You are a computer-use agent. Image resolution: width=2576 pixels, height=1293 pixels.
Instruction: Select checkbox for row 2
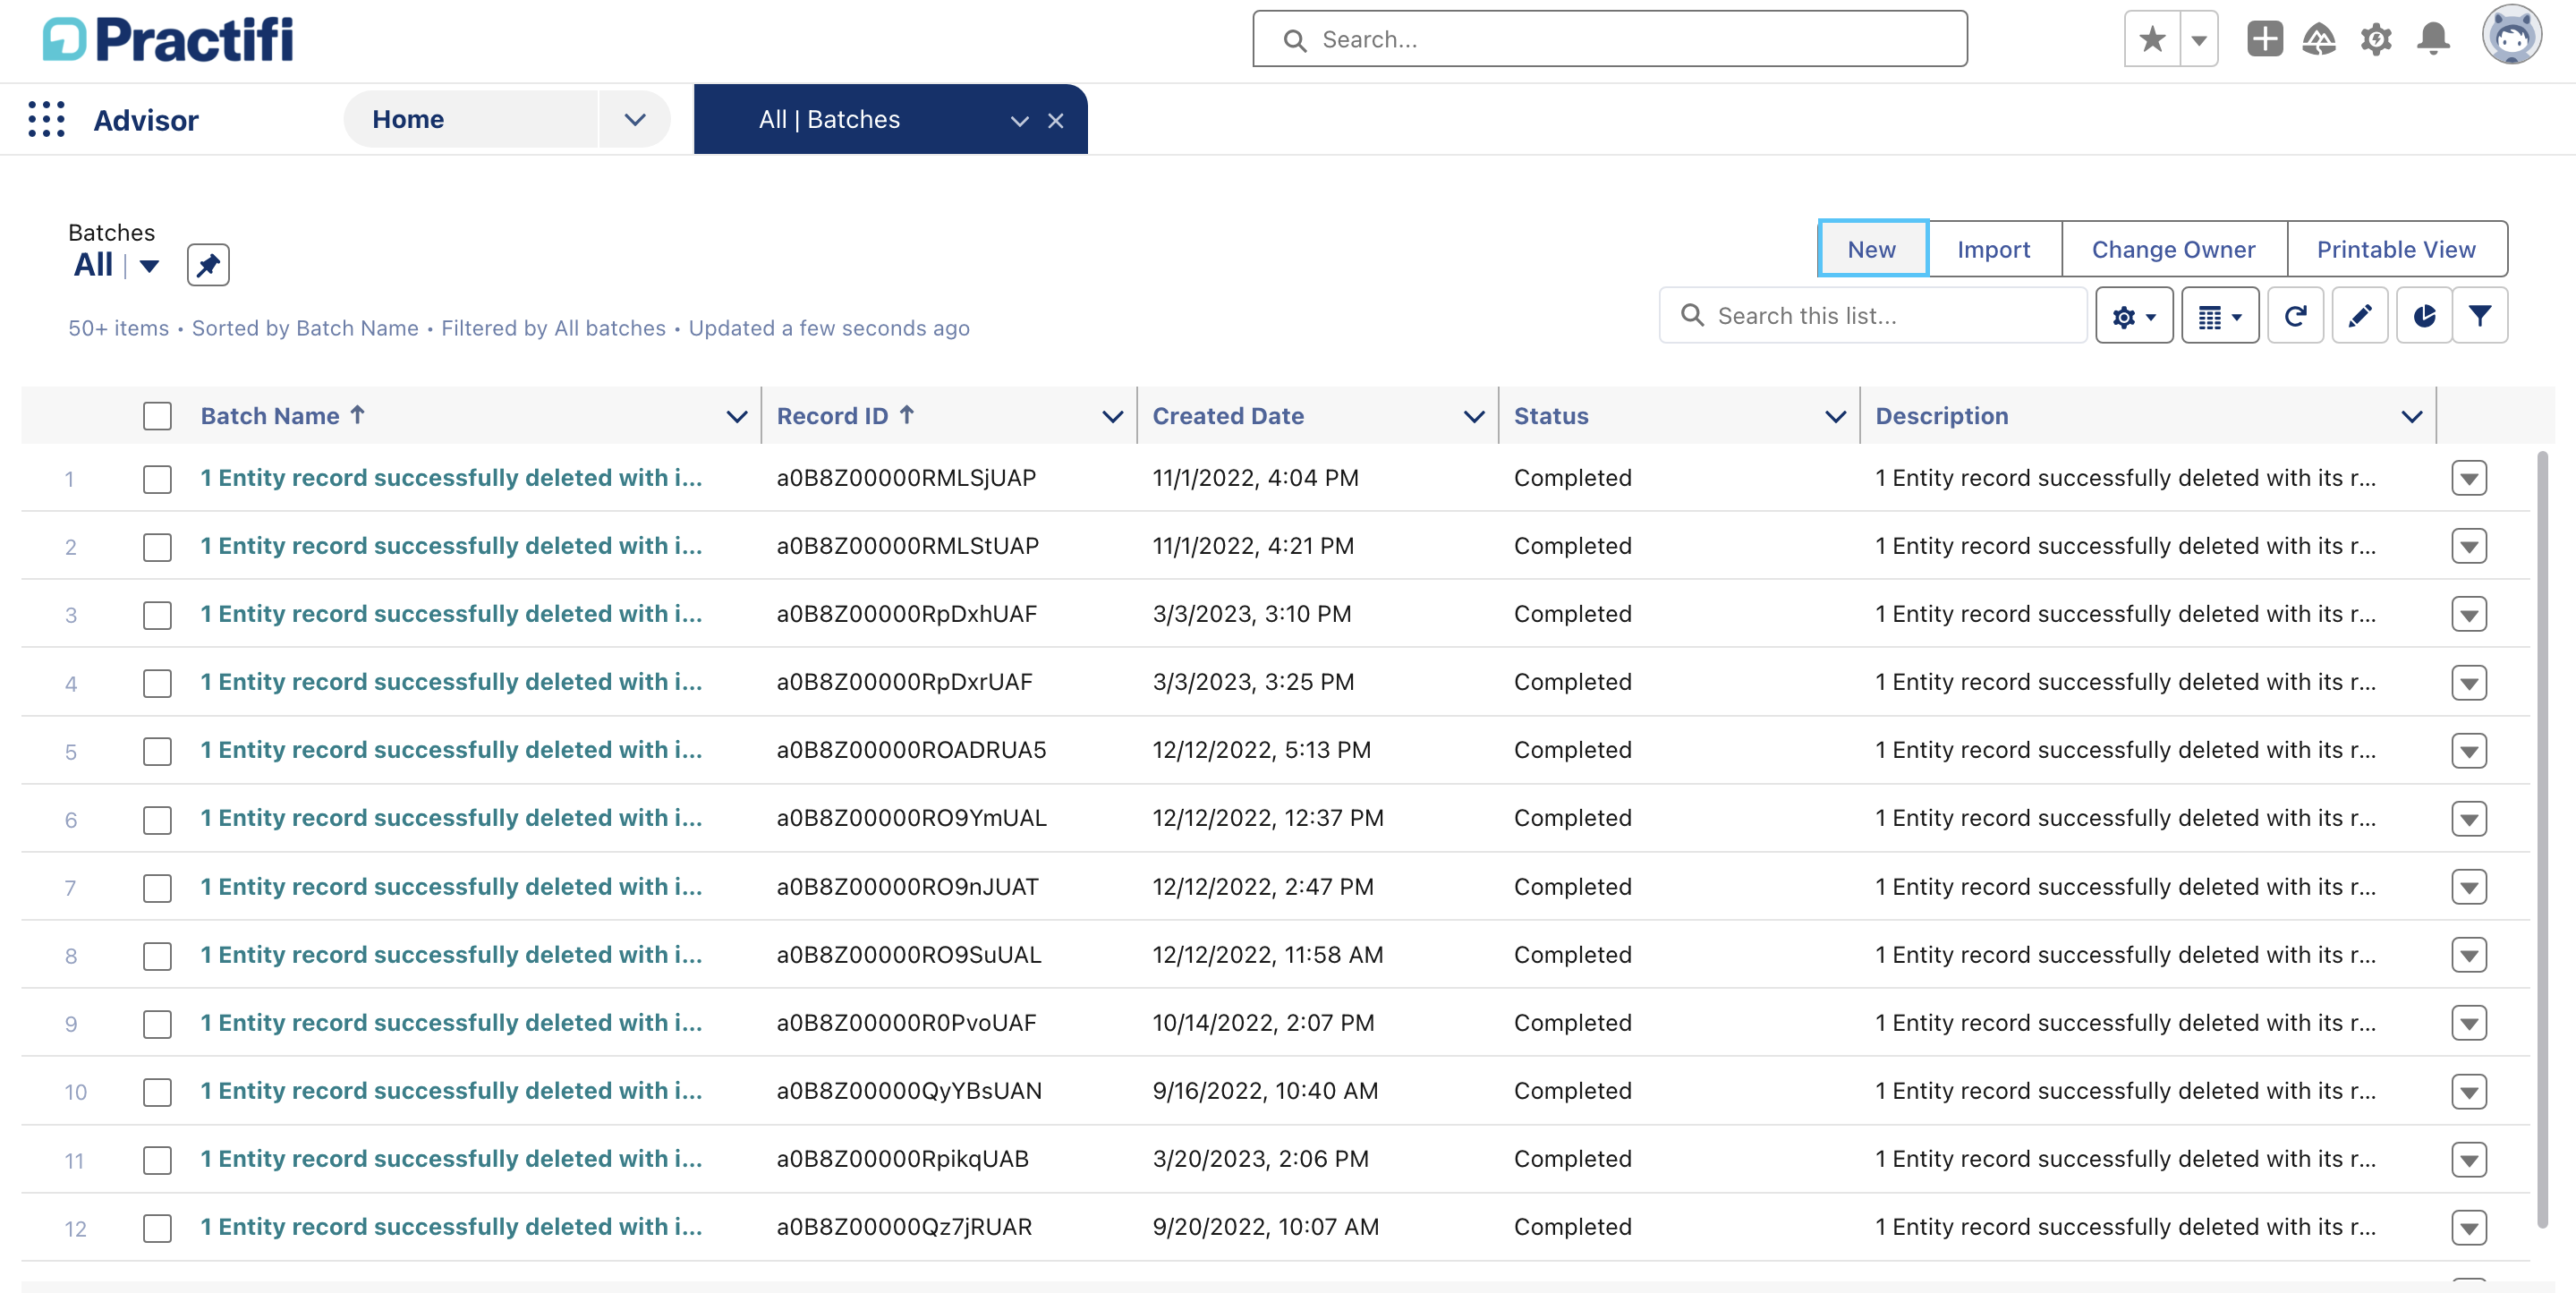157,547
